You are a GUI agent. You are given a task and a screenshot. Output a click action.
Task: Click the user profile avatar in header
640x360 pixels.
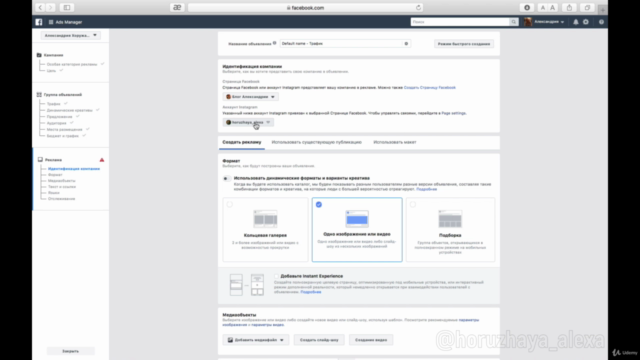(x=528, y=22)
